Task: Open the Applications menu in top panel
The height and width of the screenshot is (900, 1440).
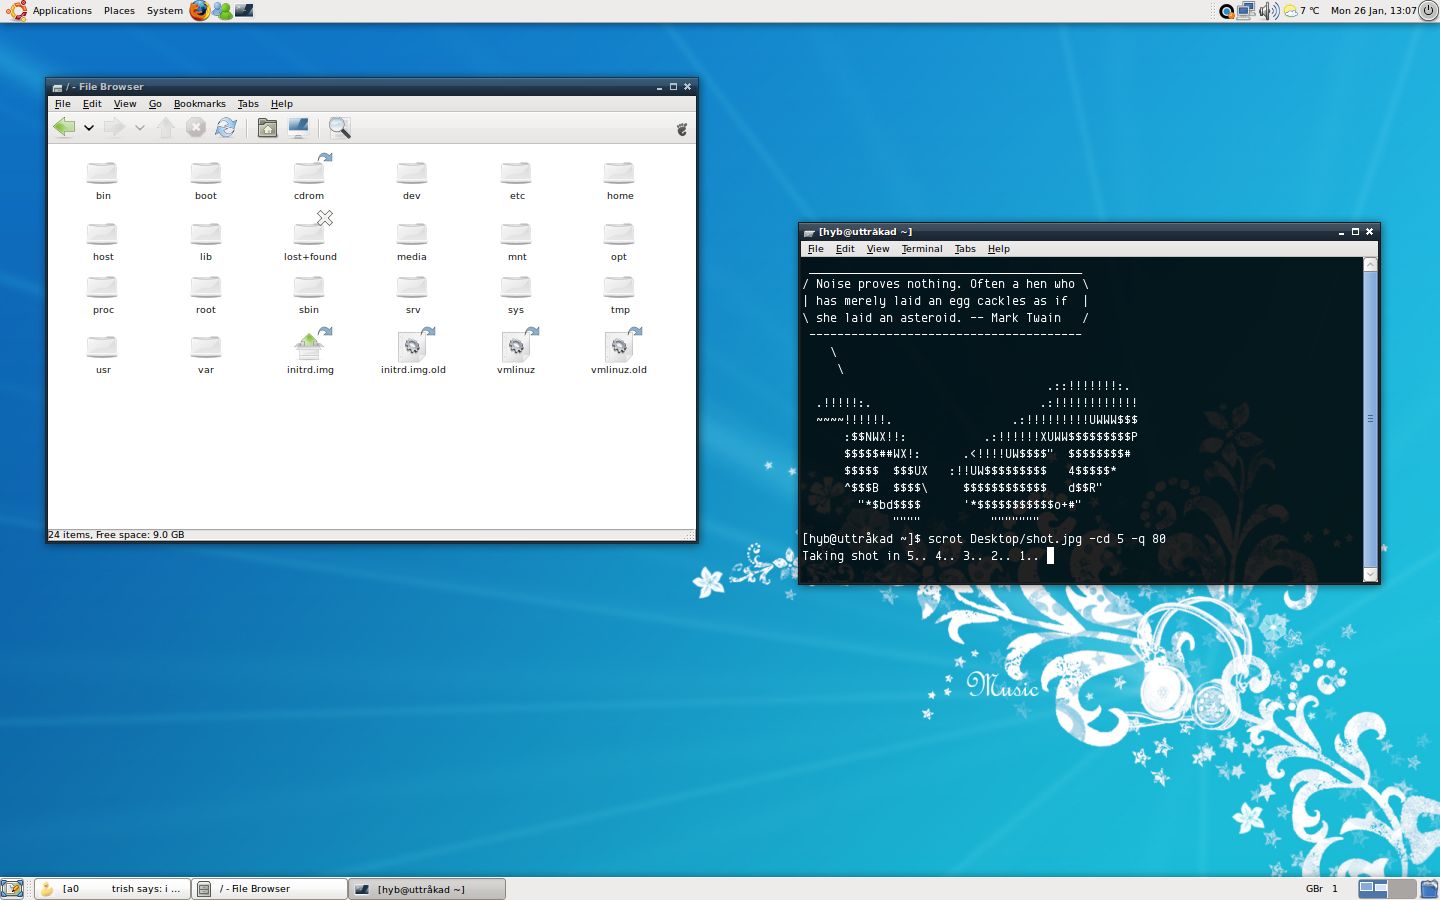Action: 61,11
